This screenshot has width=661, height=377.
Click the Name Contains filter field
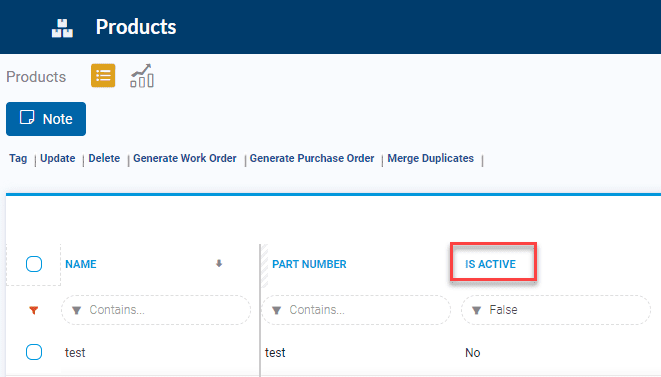pyautogui.click(x=156, y=310)
